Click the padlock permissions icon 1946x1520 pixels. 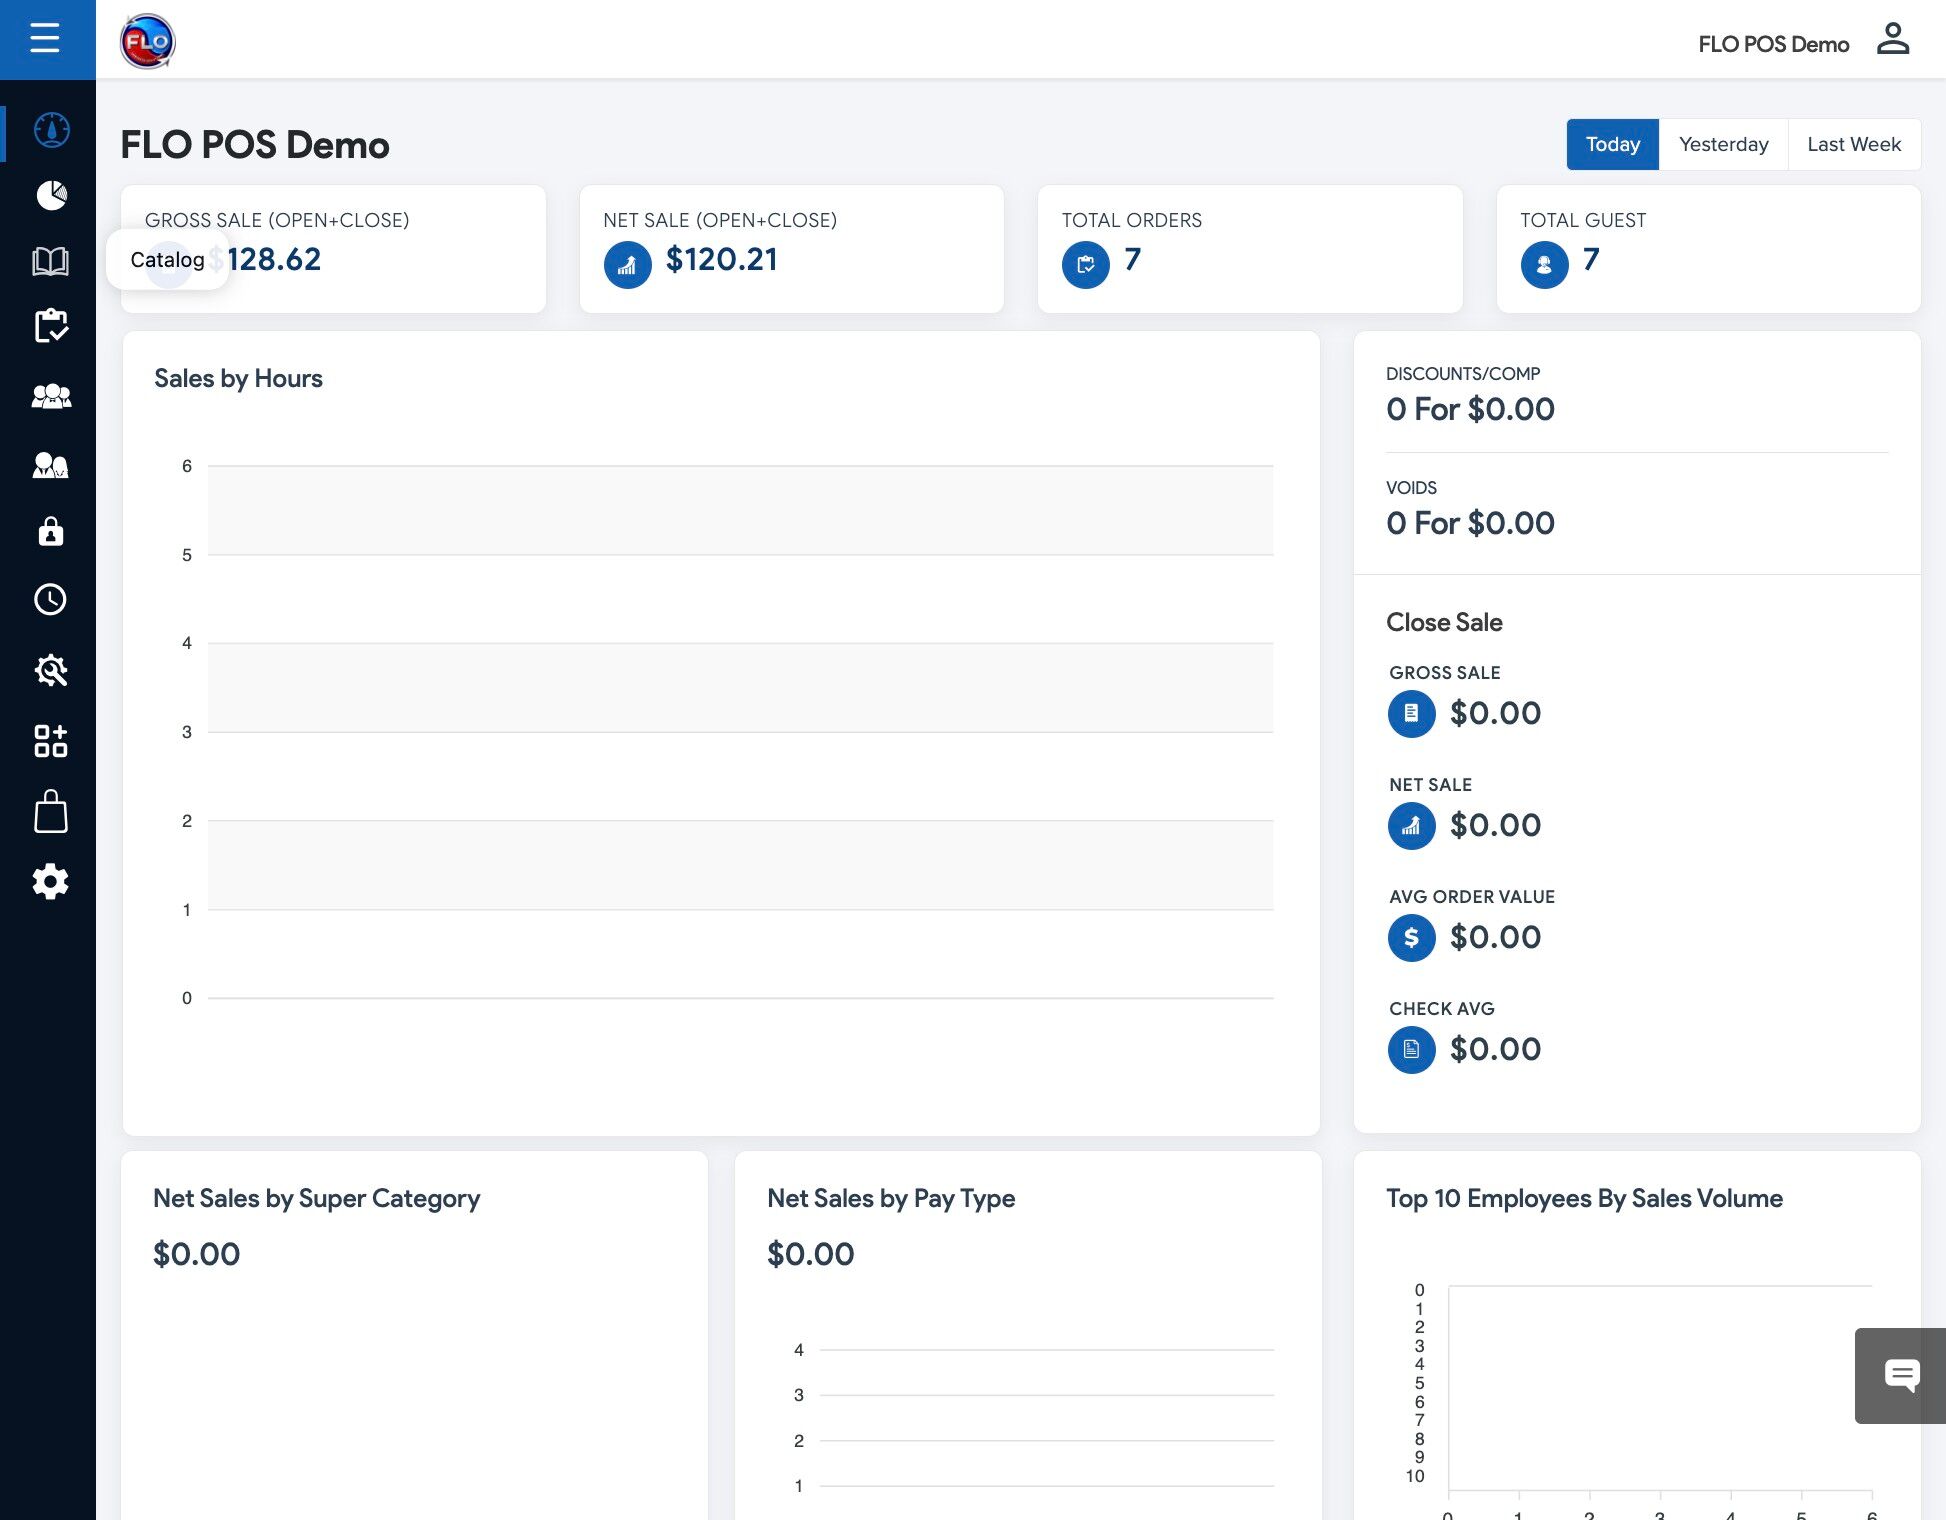[x=51, y=531]
